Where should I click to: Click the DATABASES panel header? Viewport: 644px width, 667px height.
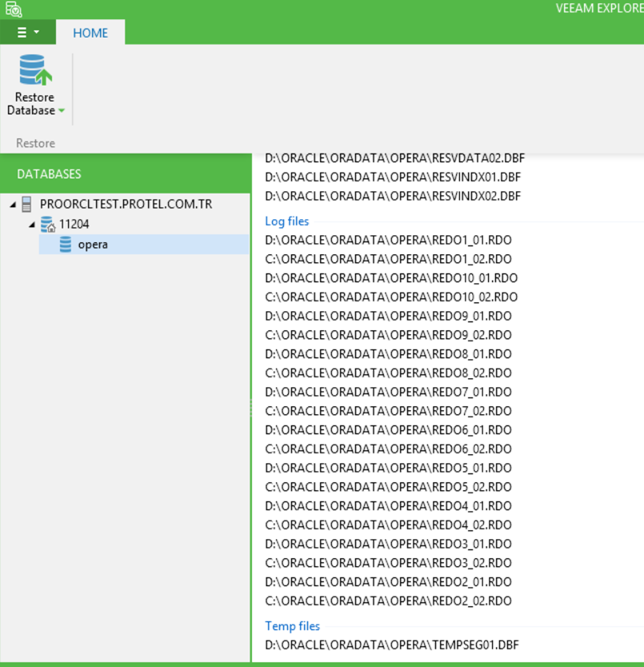coord(50,174)
